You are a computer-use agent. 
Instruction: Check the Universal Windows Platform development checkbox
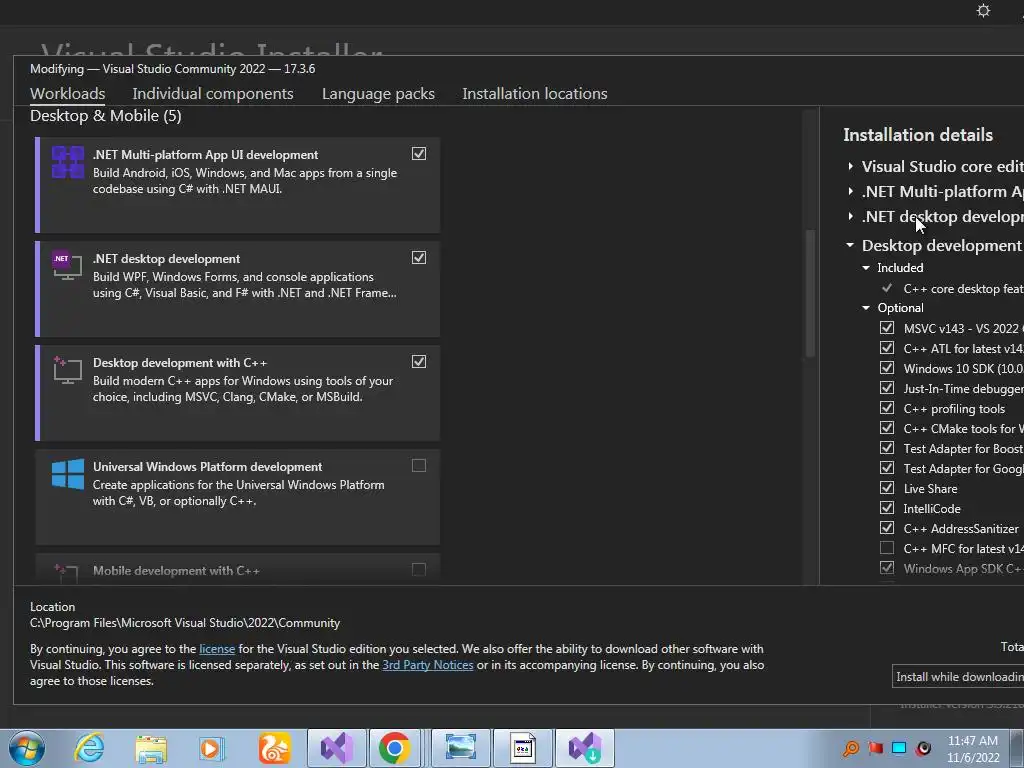pyautogui.click(x=419, y=466)
